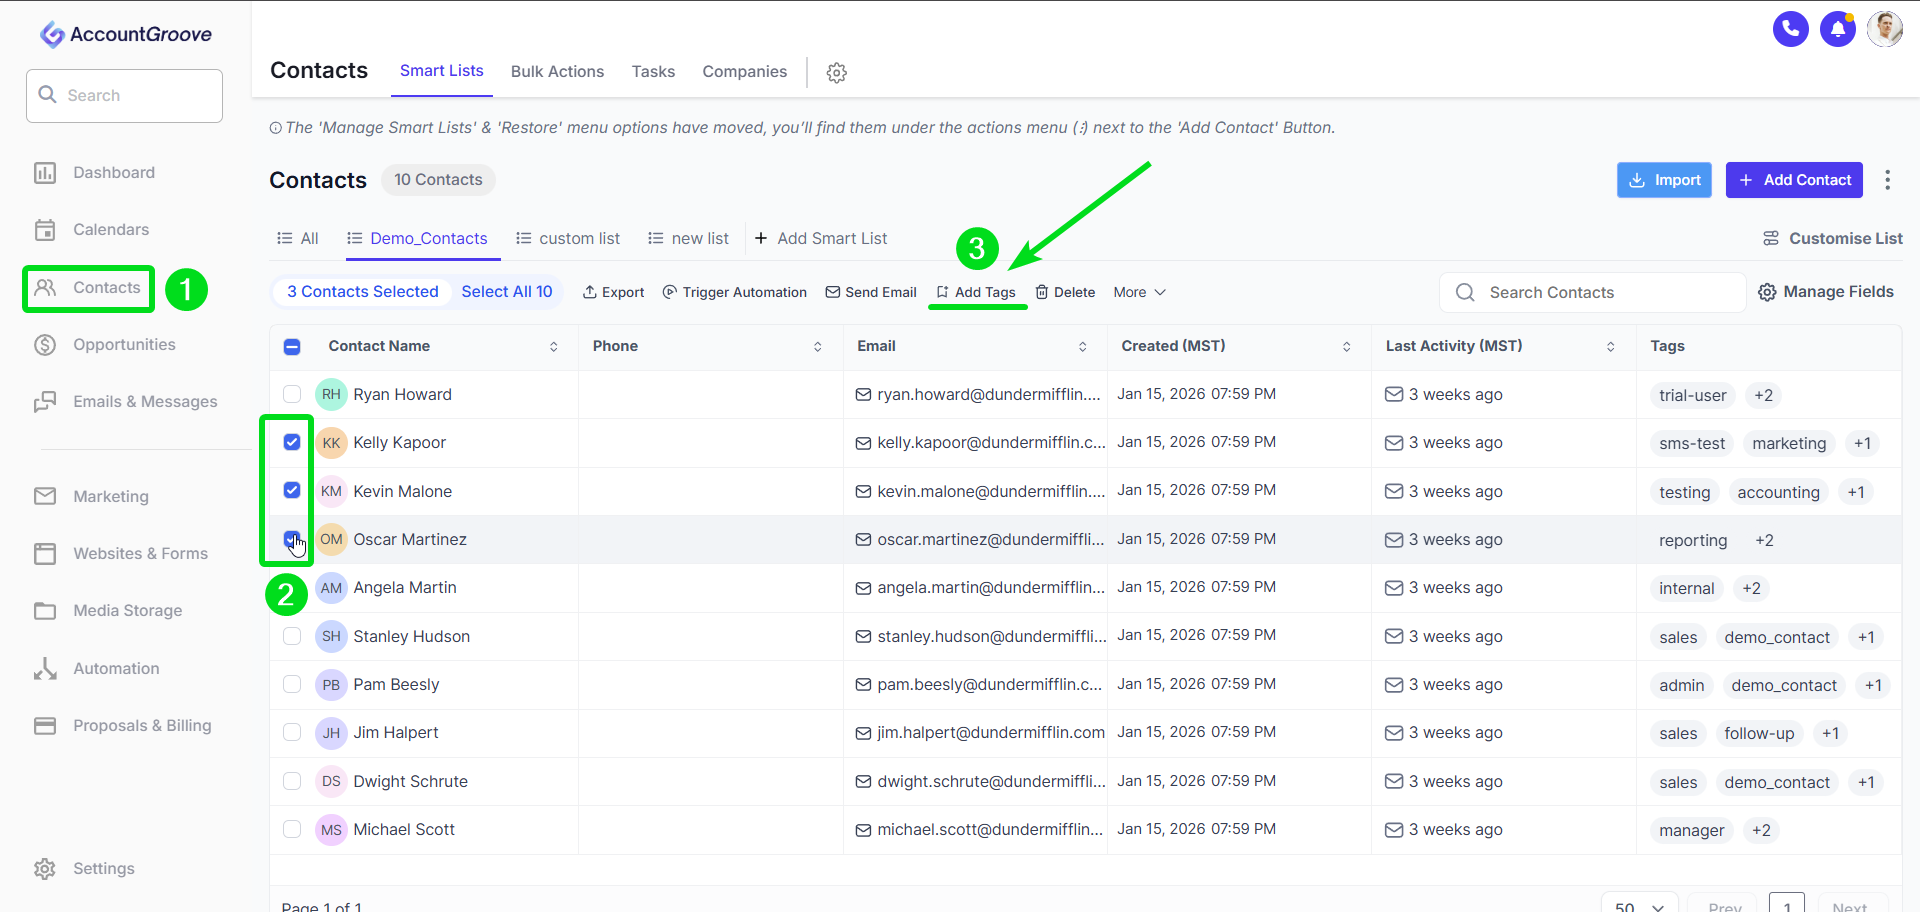This screenshot has height=912, width=1920.
Task: Expand Michael Scott's +2 tags
Action: pyautogui.click(x=1762, y=831)
